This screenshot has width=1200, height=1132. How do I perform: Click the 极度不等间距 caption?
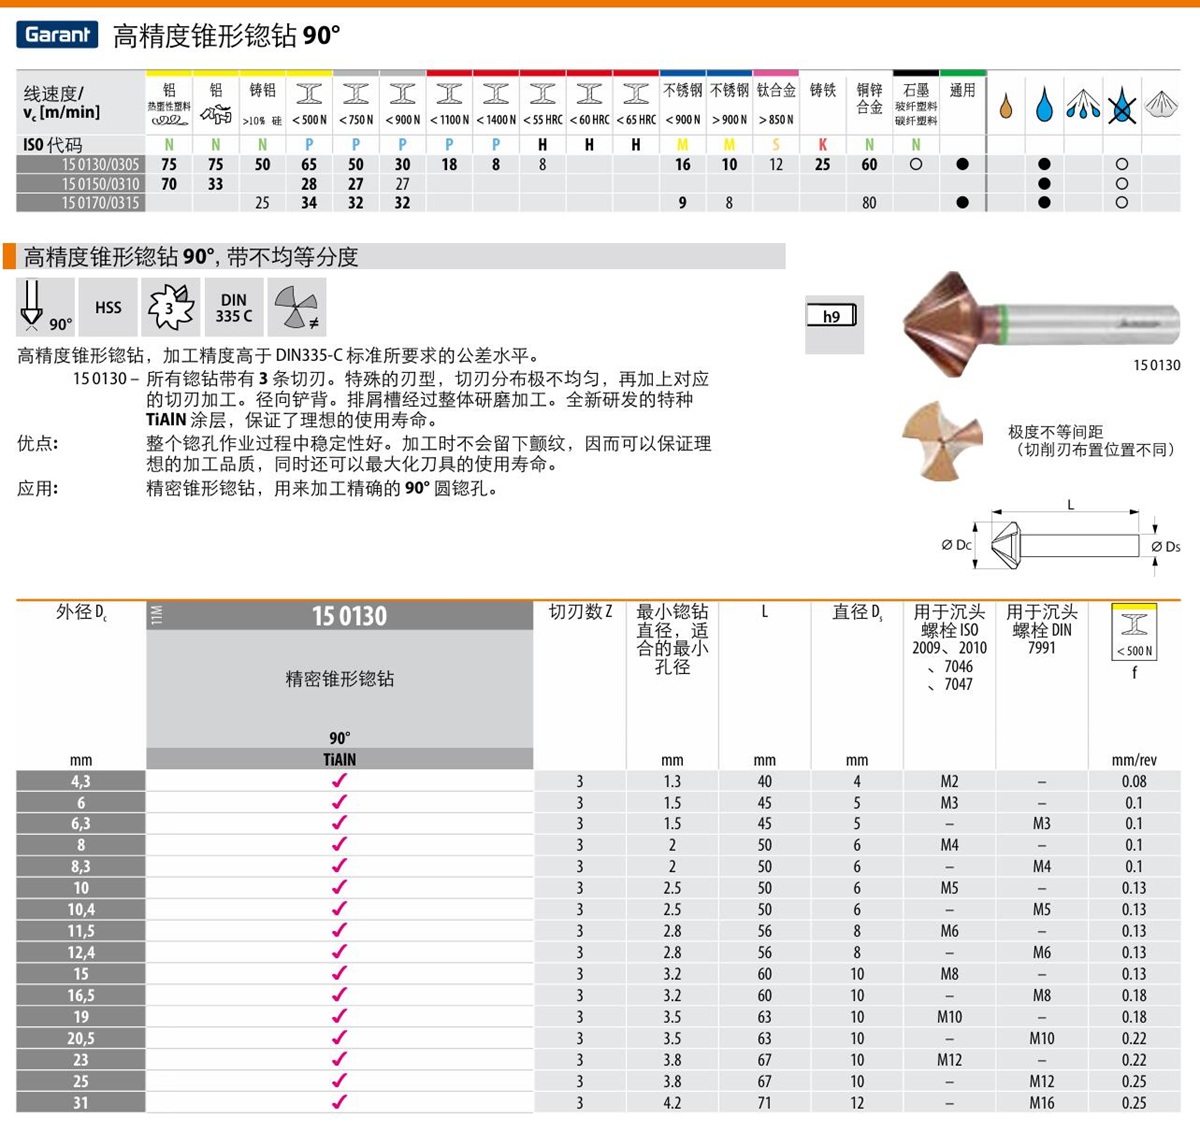pos(1055,432)
